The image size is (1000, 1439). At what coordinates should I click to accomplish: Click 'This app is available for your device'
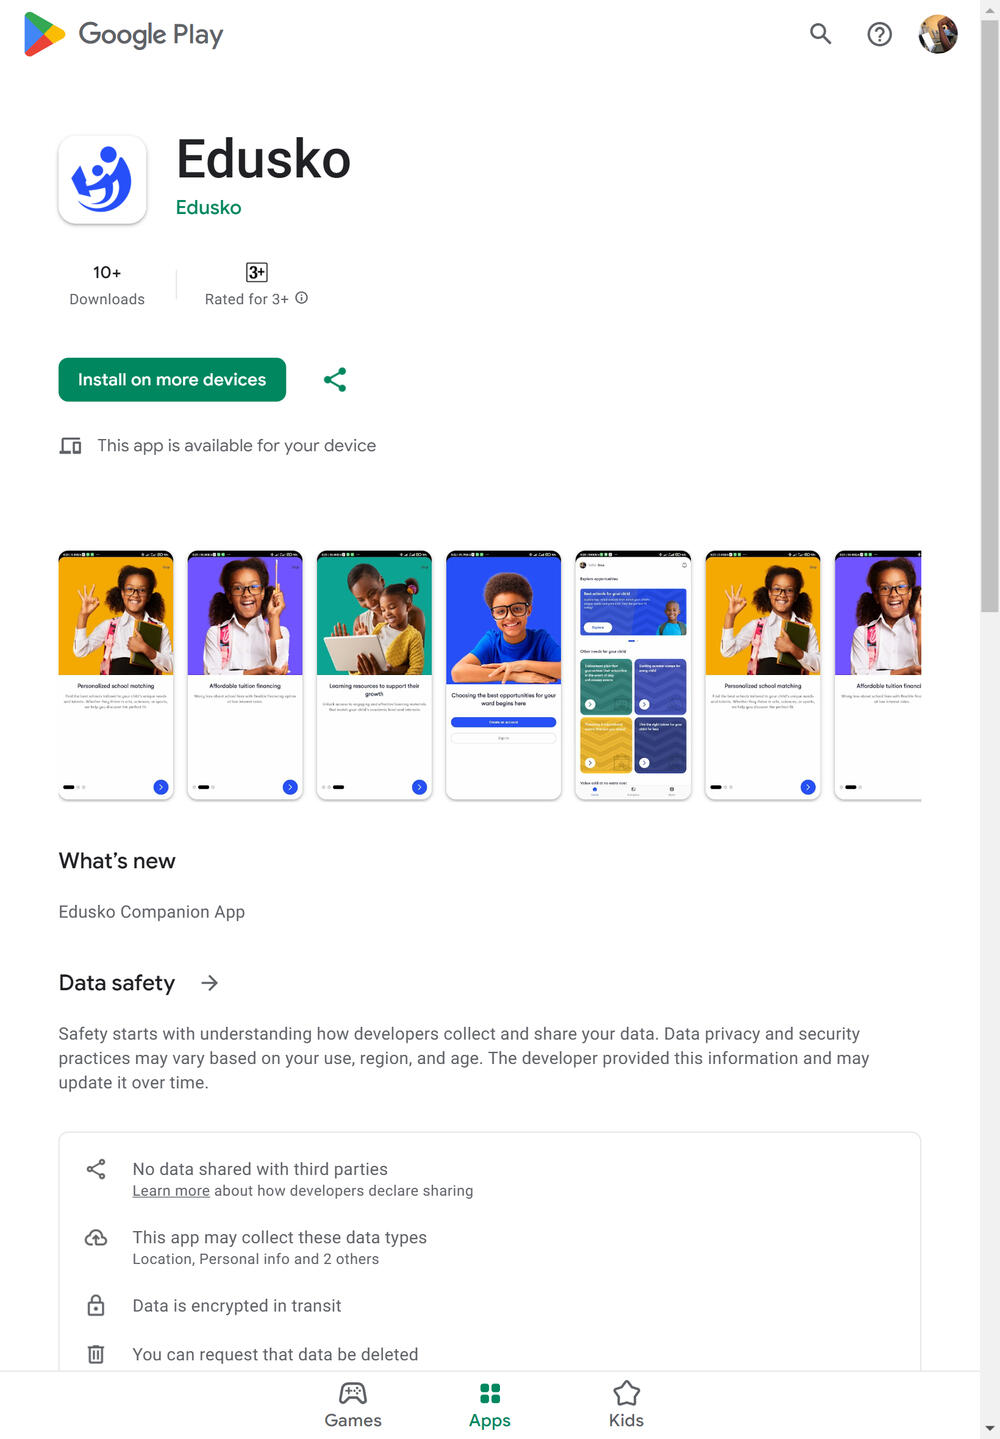(237, 446)
